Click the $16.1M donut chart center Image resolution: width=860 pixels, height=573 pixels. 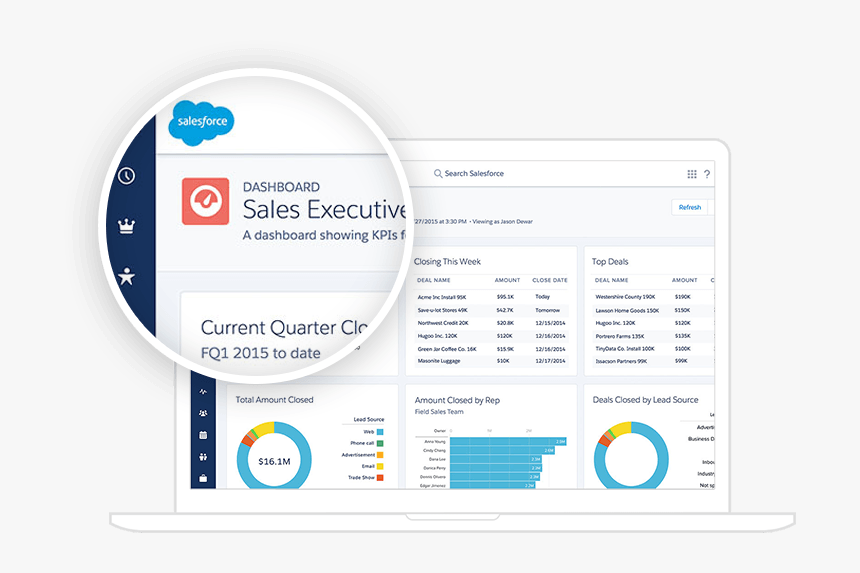click(274, 461)
